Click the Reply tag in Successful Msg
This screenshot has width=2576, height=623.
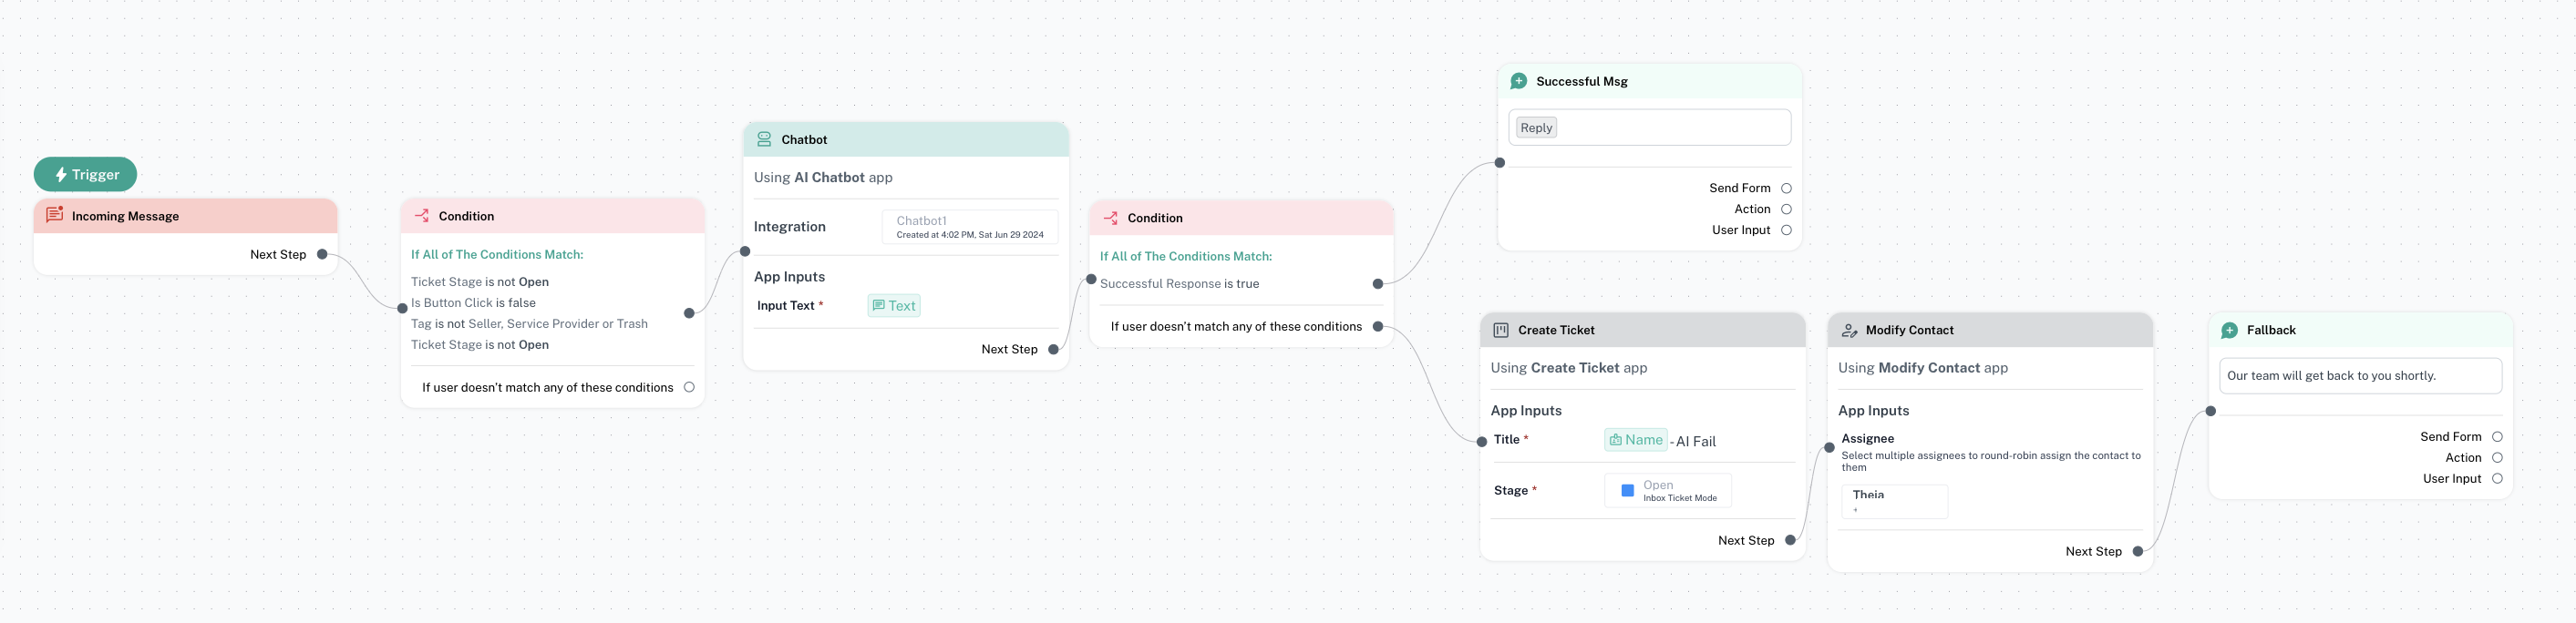click(x=1536, y=128)
